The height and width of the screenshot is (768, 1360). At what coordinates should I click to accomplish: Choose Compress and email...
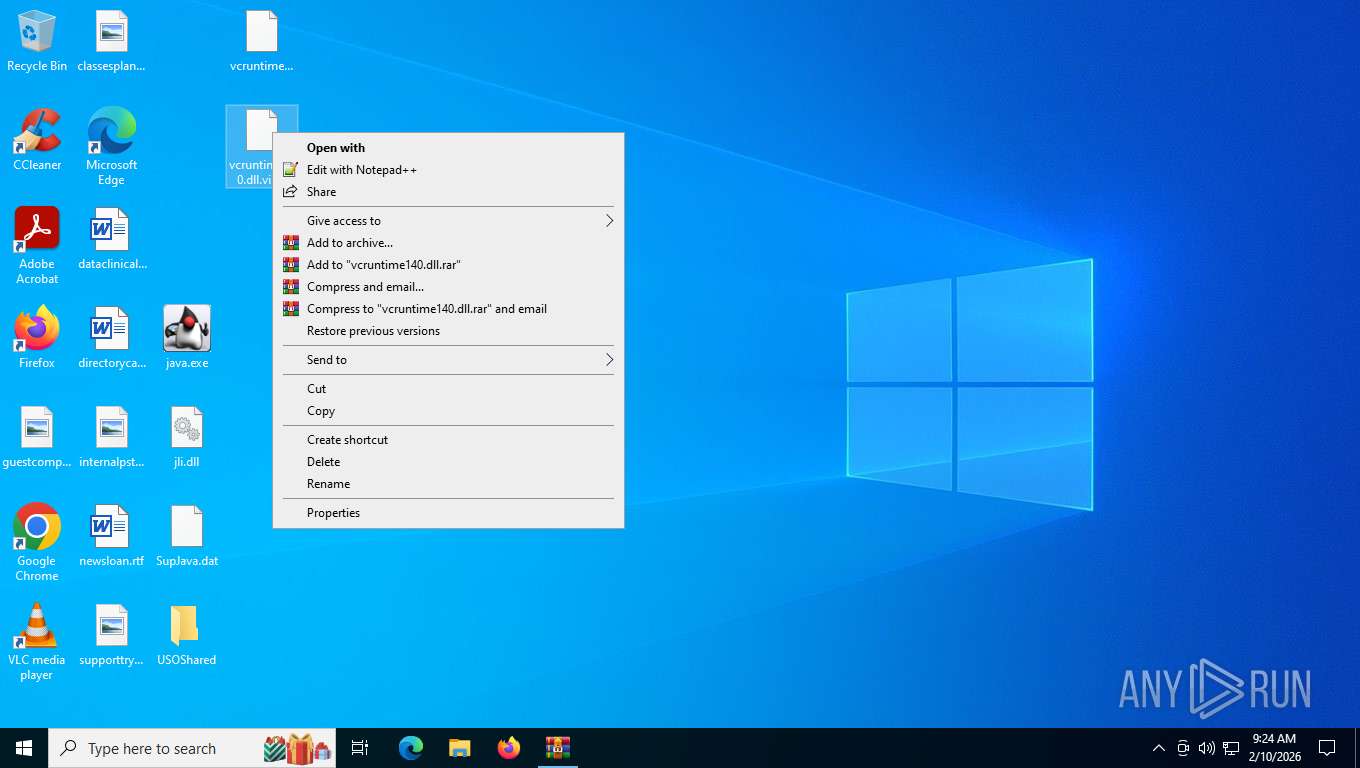click(448, 287)
